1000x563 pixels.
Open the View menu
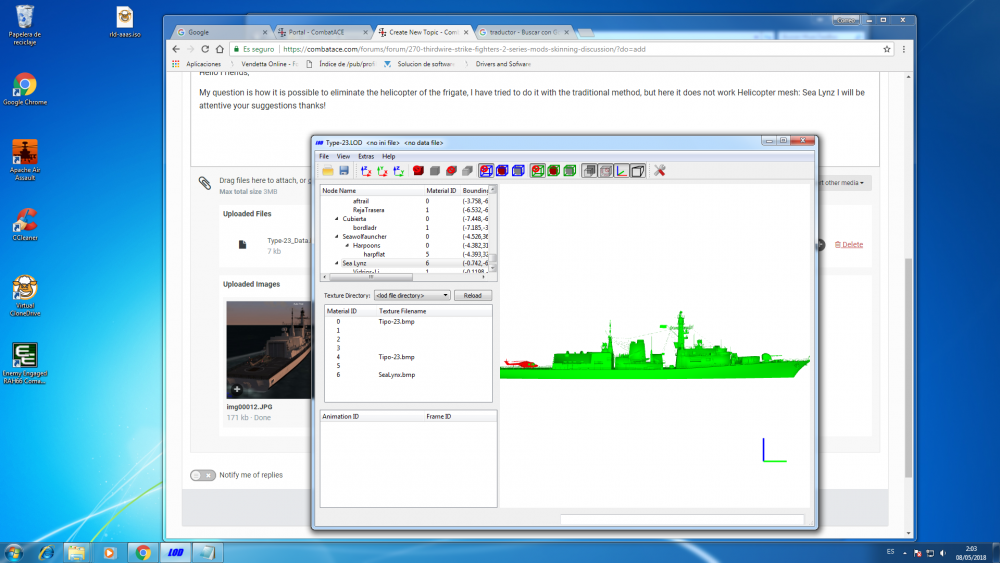coord(343,156)
